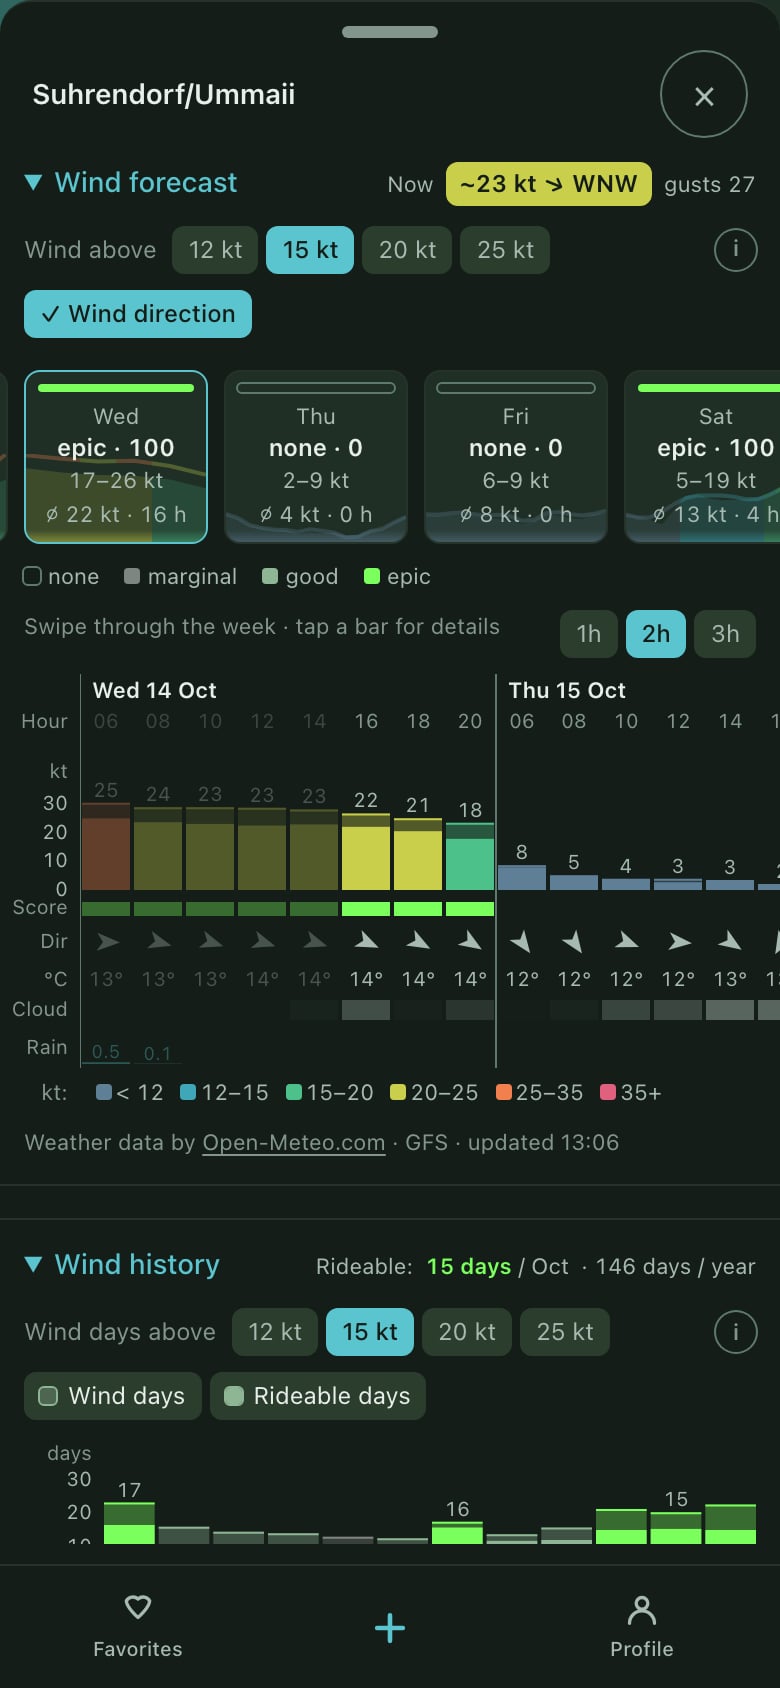Tap the 21 kt bar at Wed 18

pos(418,854)
